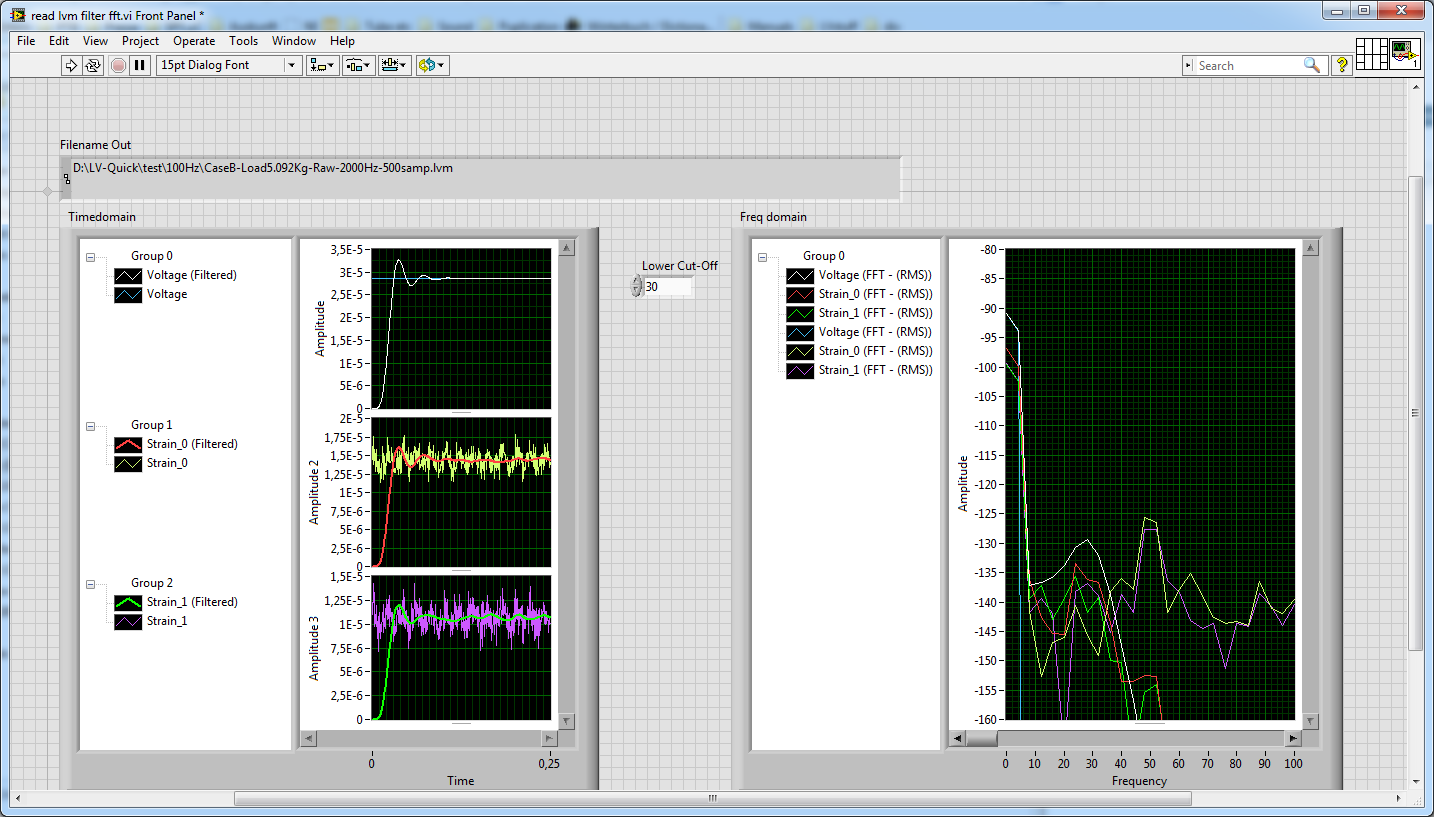Open the Distribute Objects tool
The width and height of the screenshot is (1434, 817).
(x=358, y=65)
